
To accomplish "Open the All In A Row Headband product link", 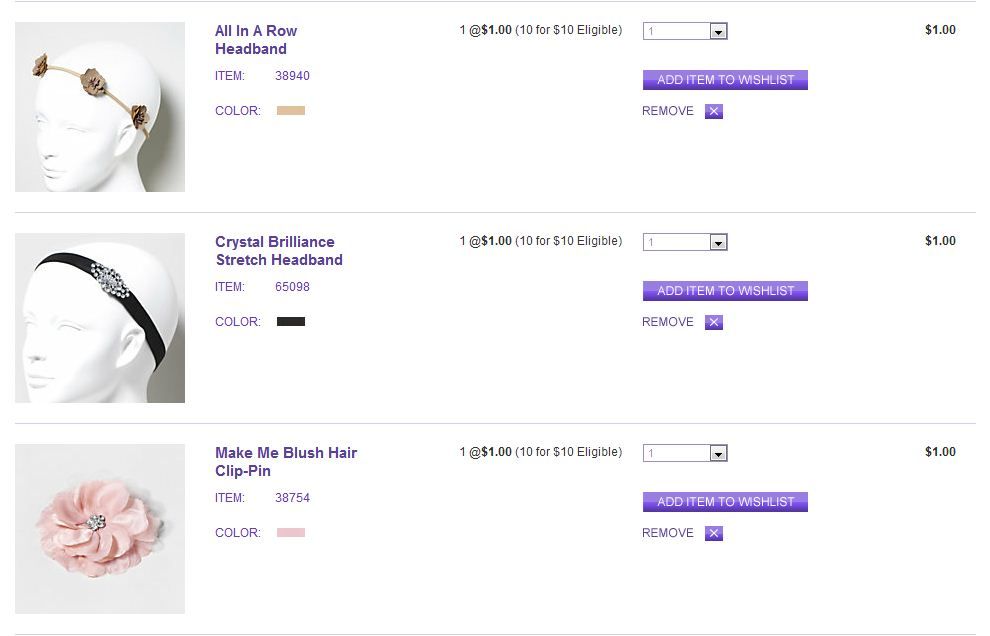I will click(x=256, y=40).
